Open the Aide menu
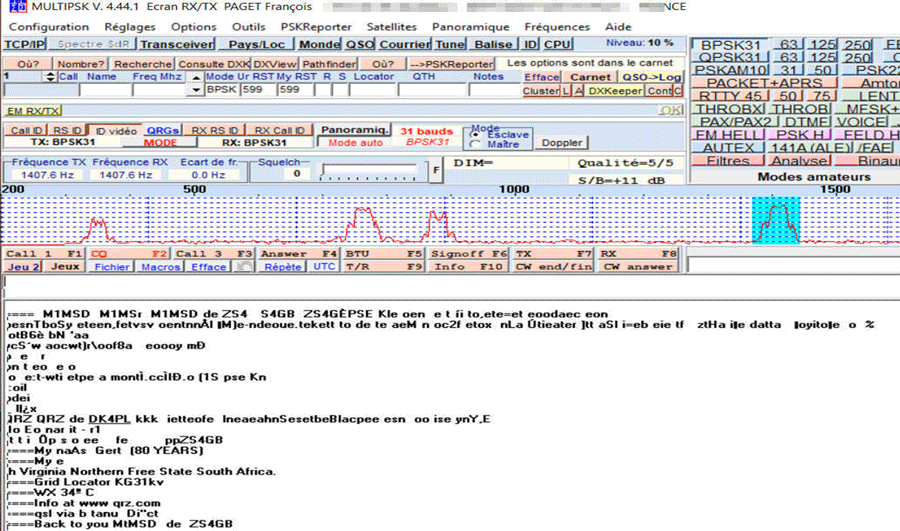Screen dimensions: 900x531 point(618,27)
